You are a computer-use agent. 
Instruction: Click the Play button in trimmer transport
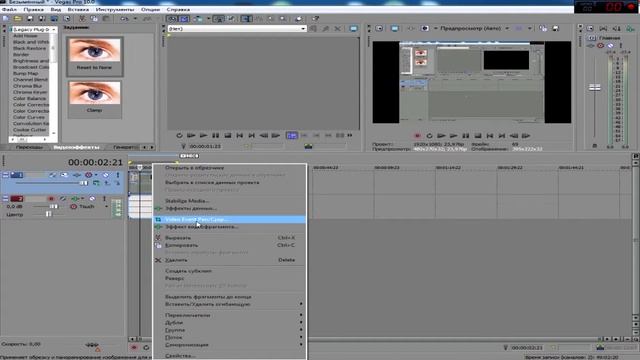coord(203,136)
